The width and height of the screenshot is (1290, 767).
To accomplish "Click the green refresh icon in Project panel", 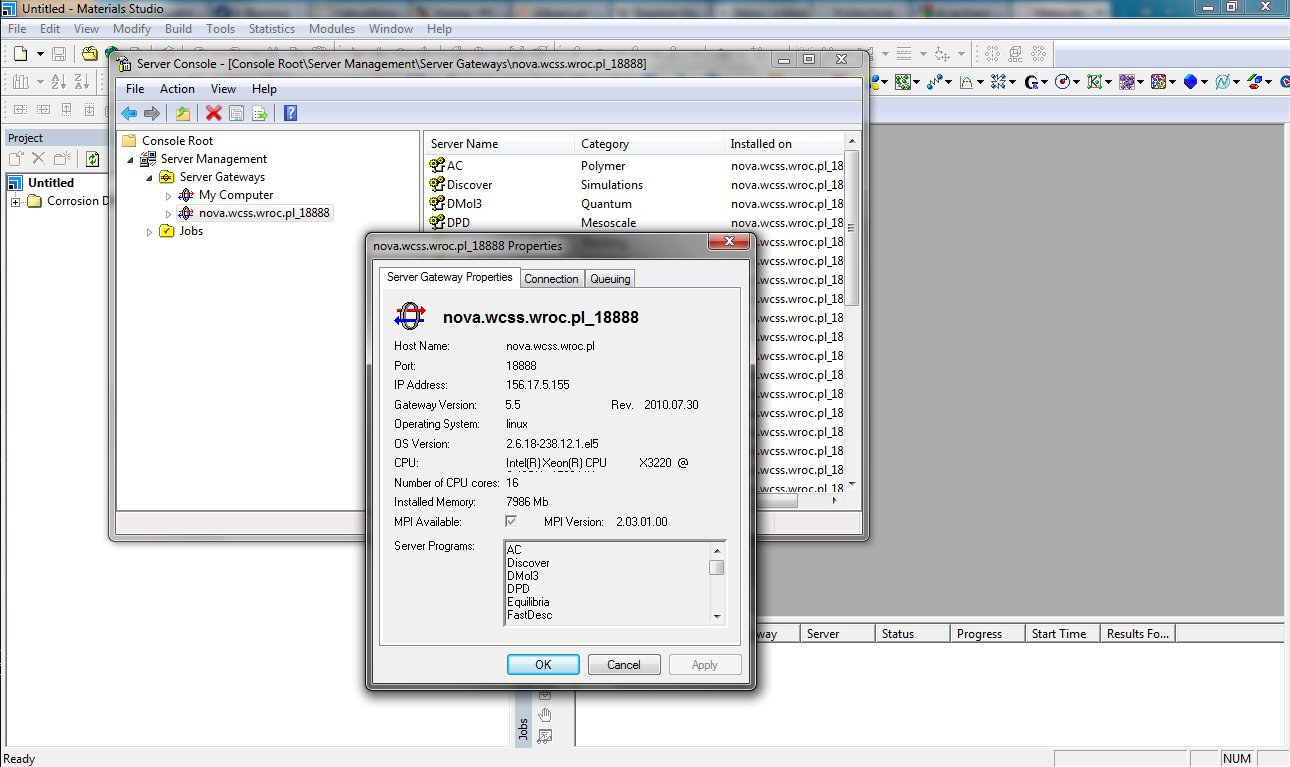I will tap(92, 159).
